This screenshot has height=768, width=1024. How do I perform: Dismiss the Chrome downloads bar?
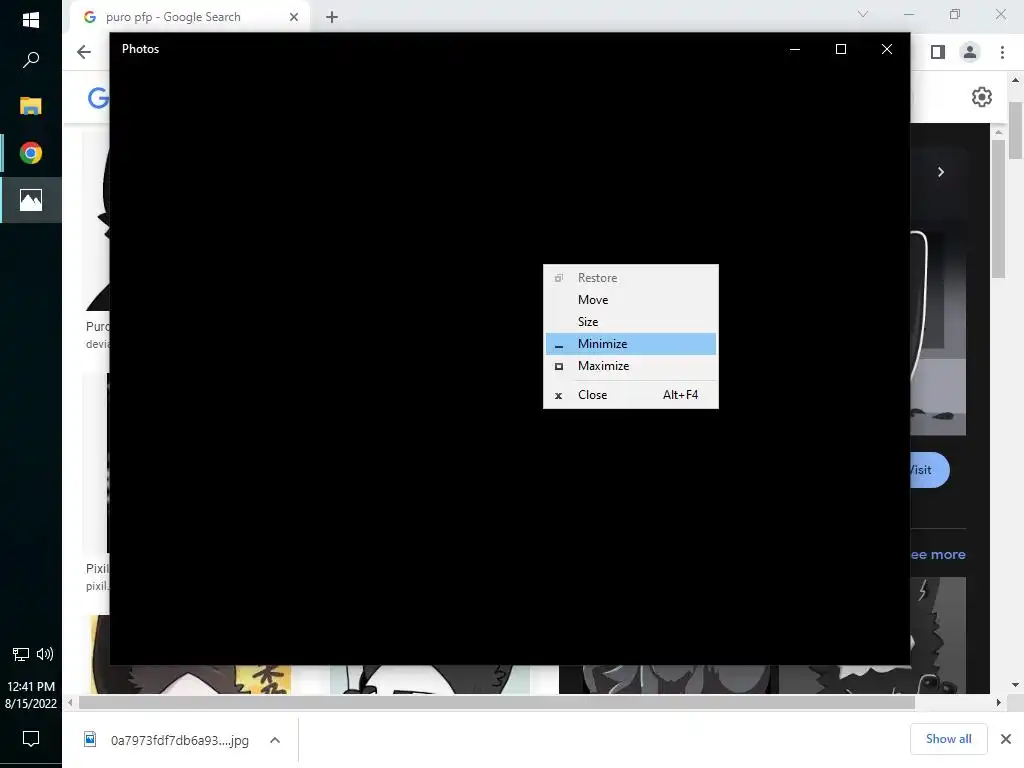coord(1006,739)
